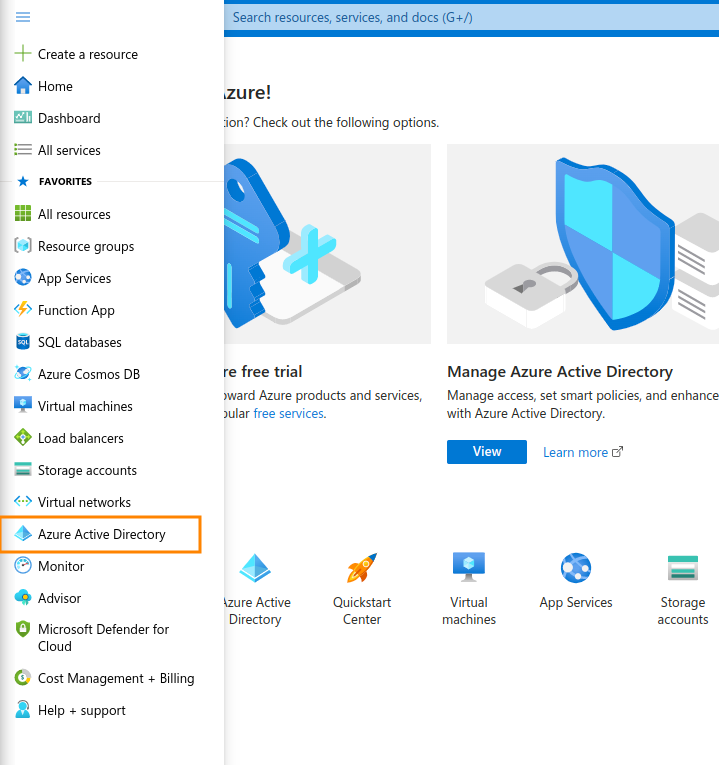Collapse the hamburger navigation menu
719x765 pixels.
[x=23, y=17]
